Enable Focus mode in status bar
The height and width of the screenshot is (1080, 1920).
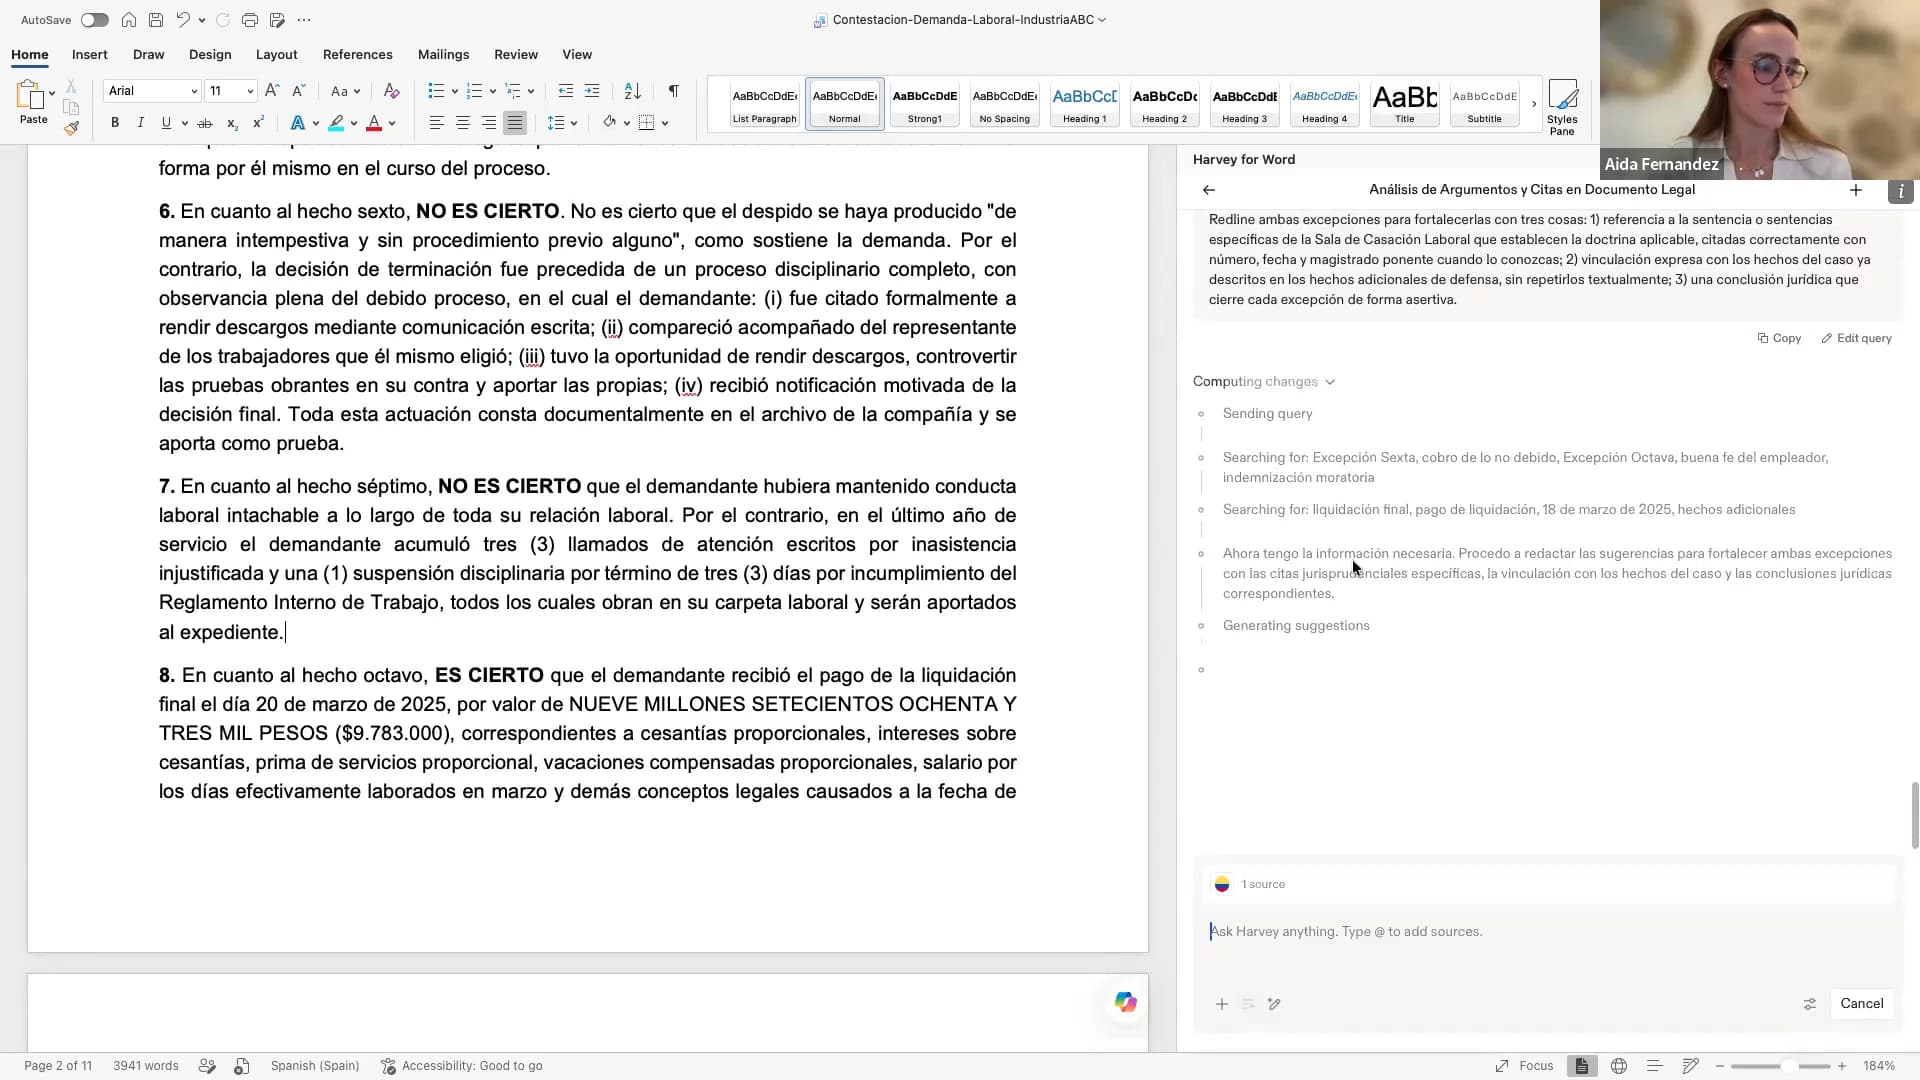[x=1524, y=1066]
